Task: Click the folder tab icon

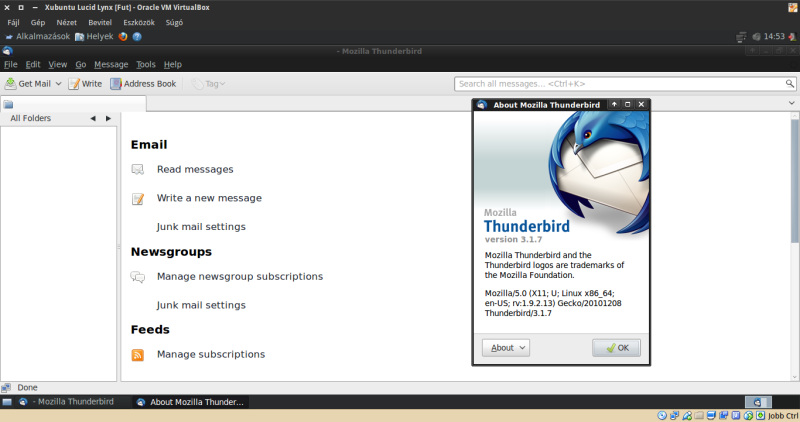Action: point(8,105)
